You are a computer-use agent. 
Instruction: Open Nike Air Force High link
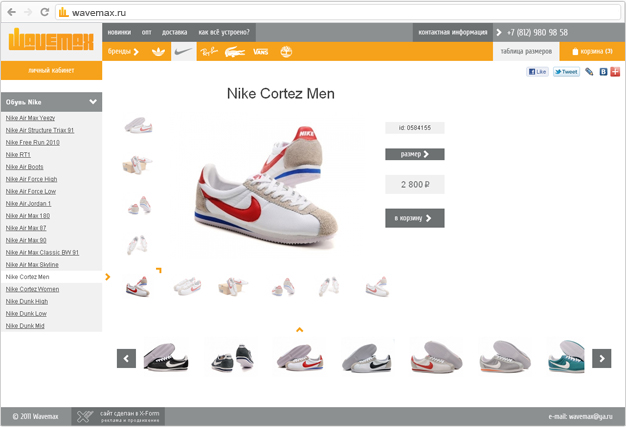tap(32, 179)
